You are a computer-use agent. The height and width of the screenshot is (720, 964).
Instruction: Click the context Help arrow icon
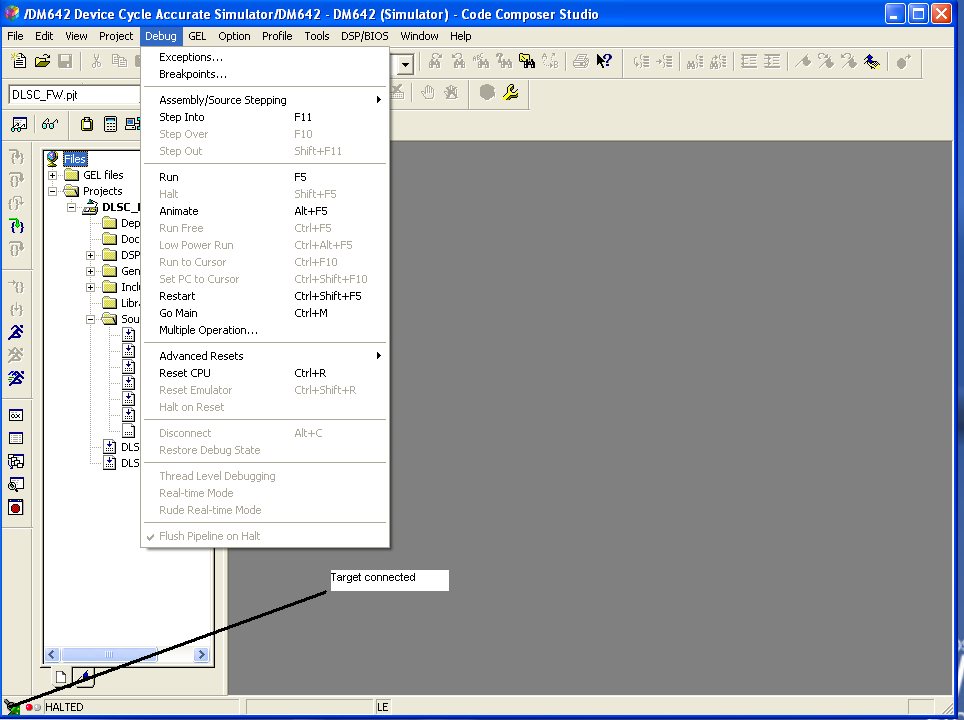pyautogui.click(x=604, y=61)
